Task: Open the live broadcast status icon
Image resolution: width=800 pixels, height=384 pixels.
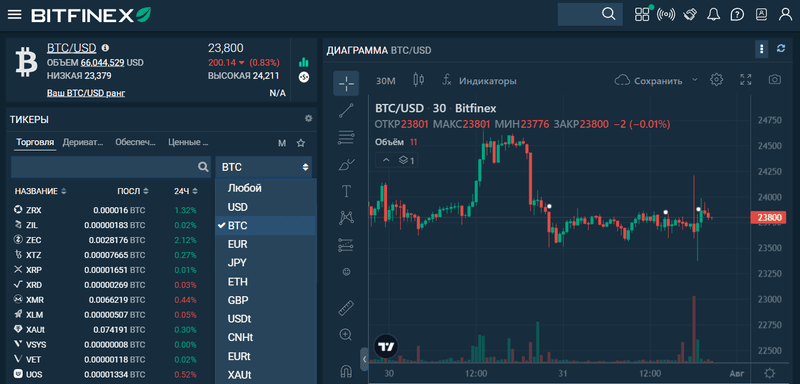Action: 666,14
